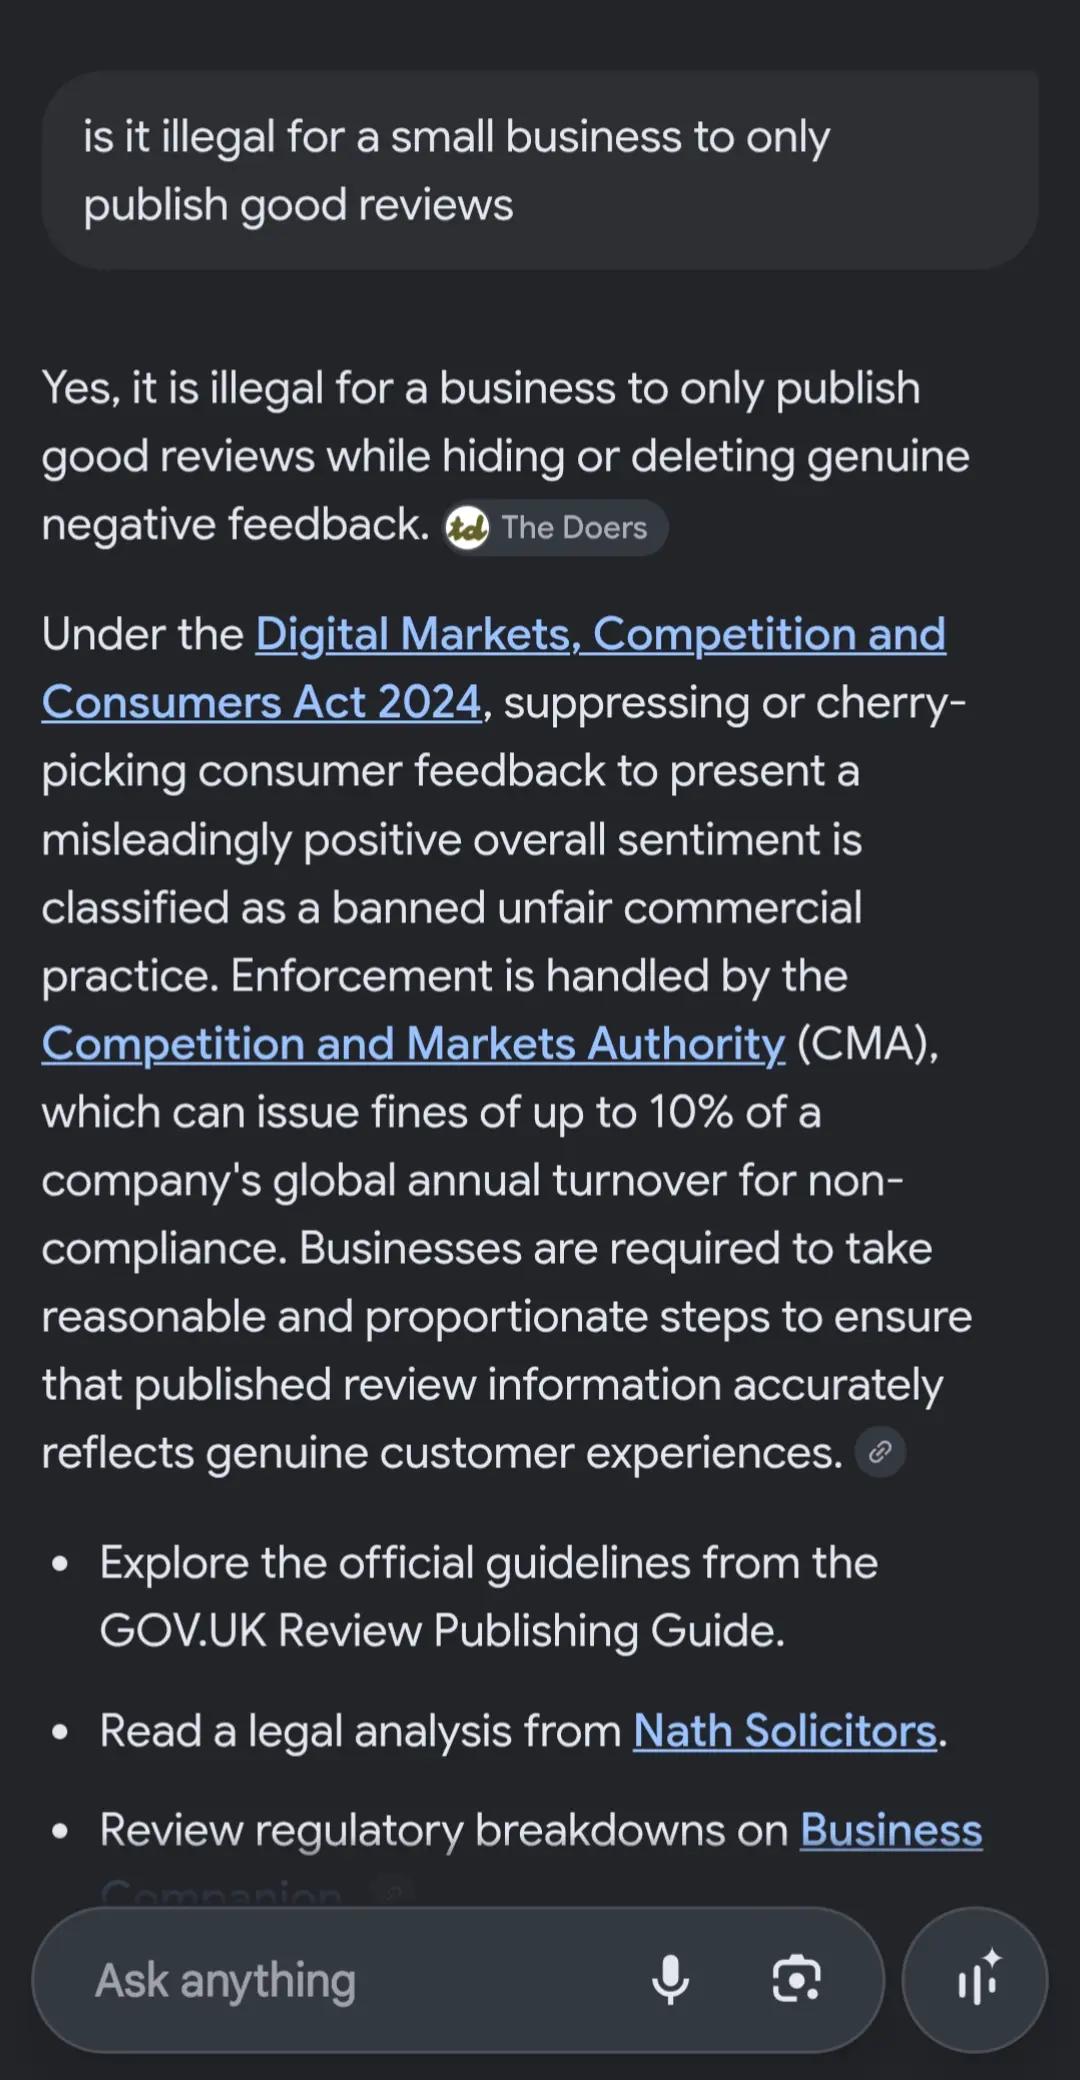Viewport: 1080px width, 2080px height.
Task: Tap the Consumers Act 2024 link text
Action: click(x=262, y=702)
